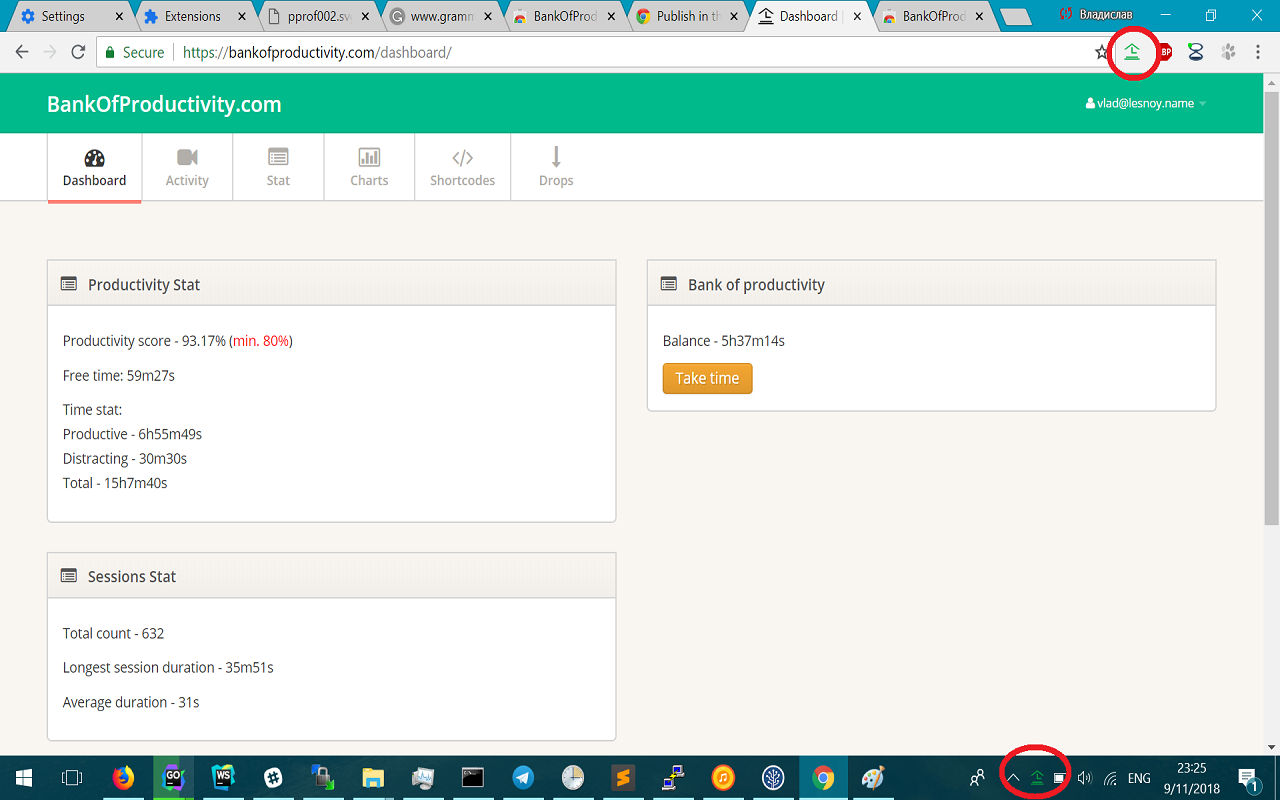The width and height of the screenshot is (1280, 800).
Task: Go to the Stat section
Action: (x=278, y=168)
